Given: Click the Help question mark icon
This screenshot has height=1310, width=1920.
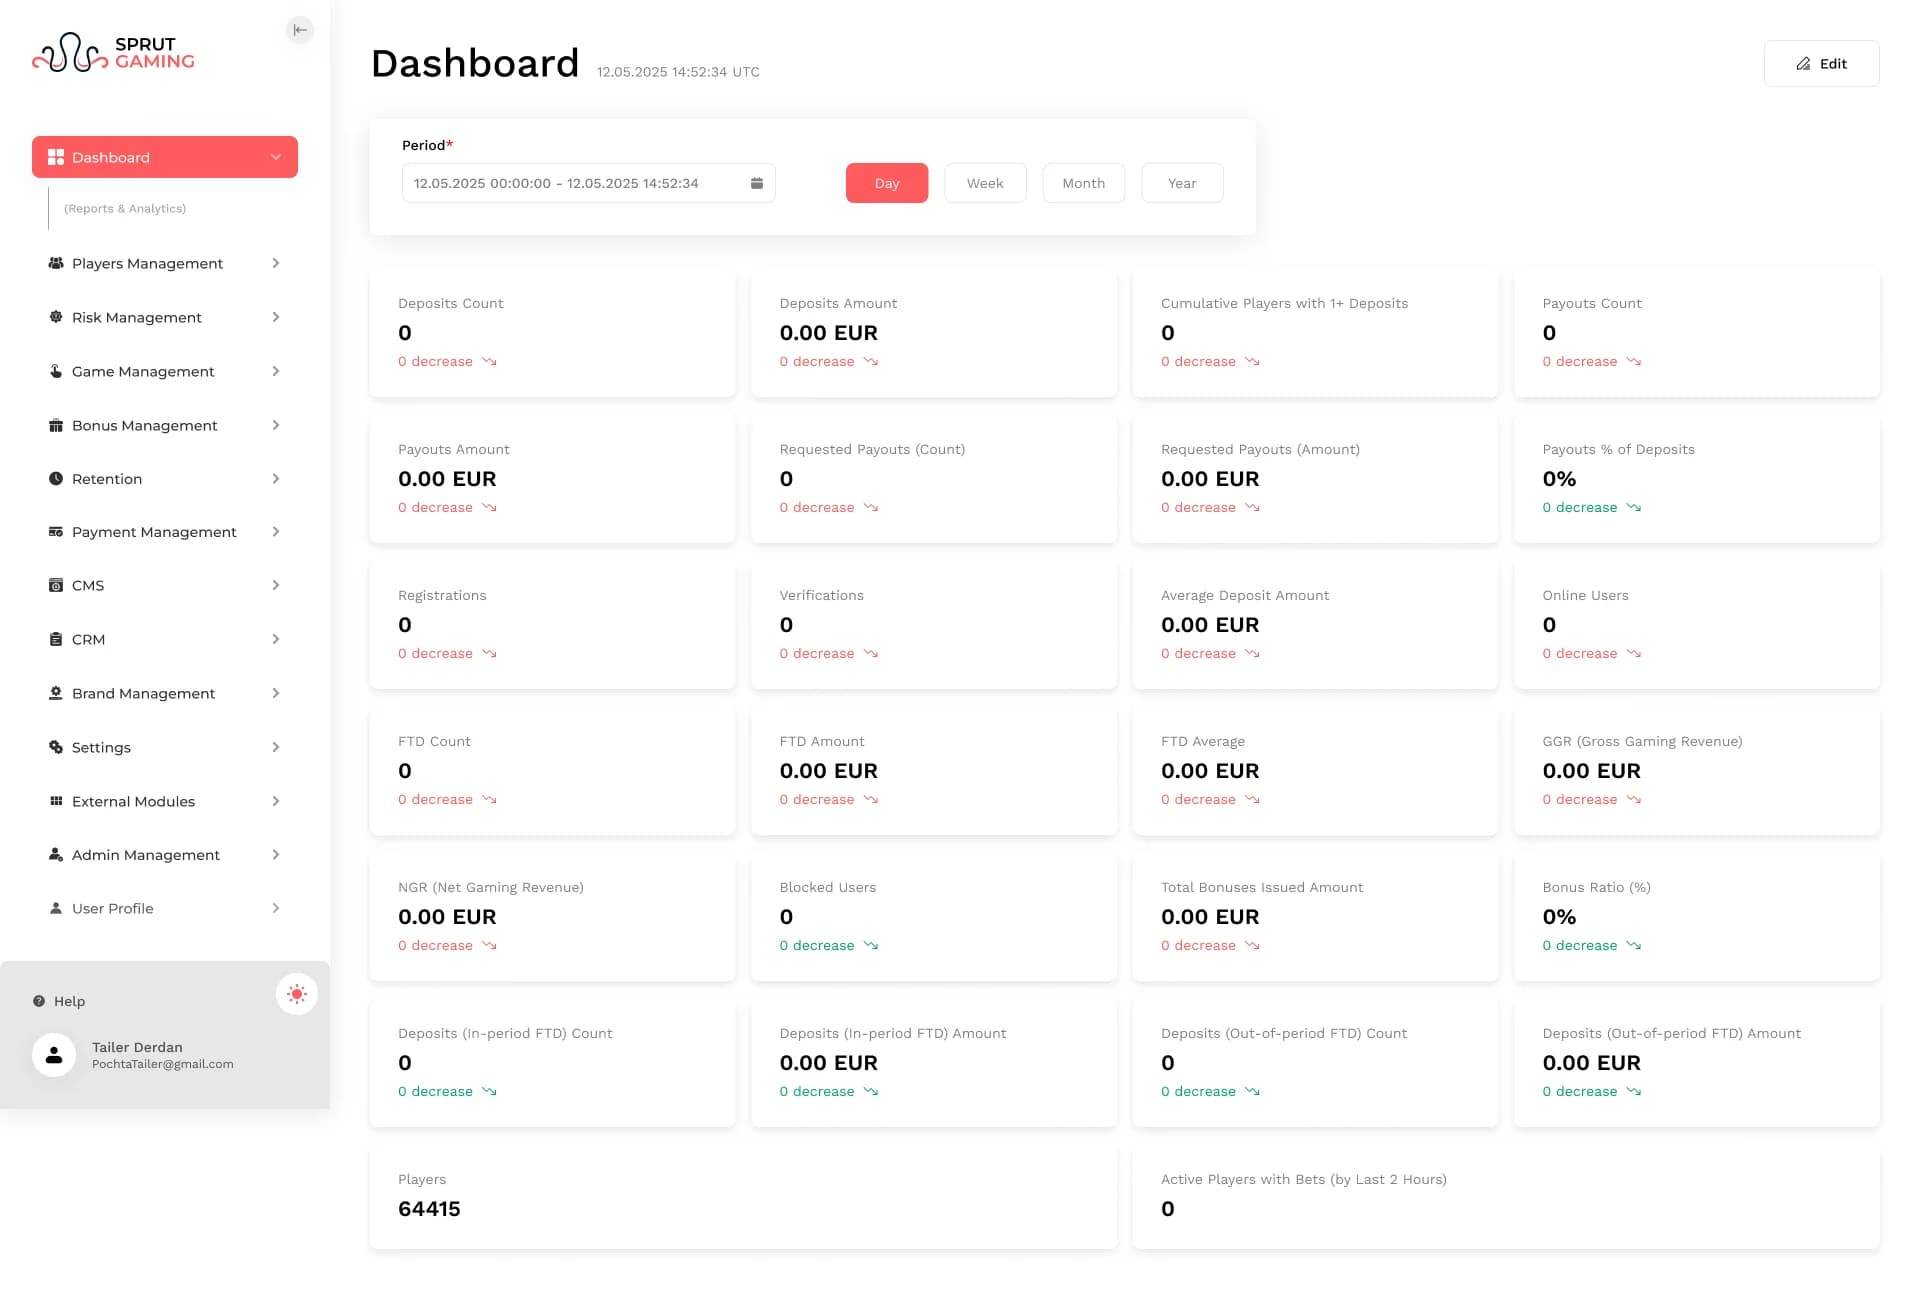Looking at the screenshot, I should [x=39, y=1001].
